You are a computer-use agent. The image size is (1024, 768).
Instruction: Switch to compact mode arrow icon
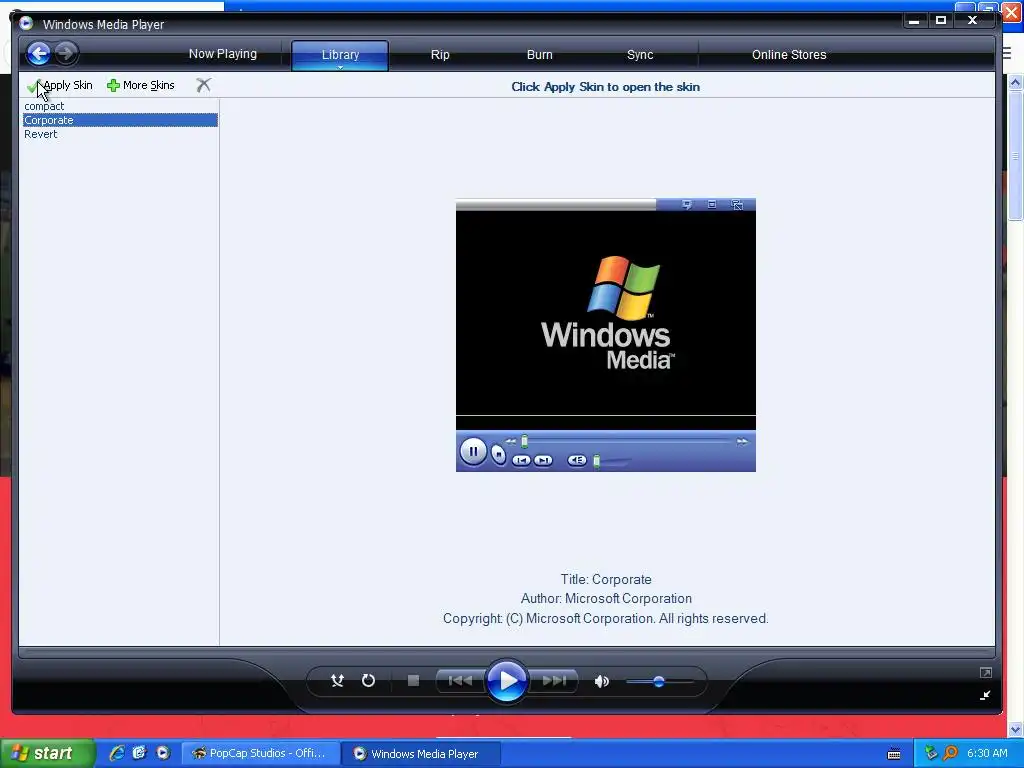[x=985, y=696]
